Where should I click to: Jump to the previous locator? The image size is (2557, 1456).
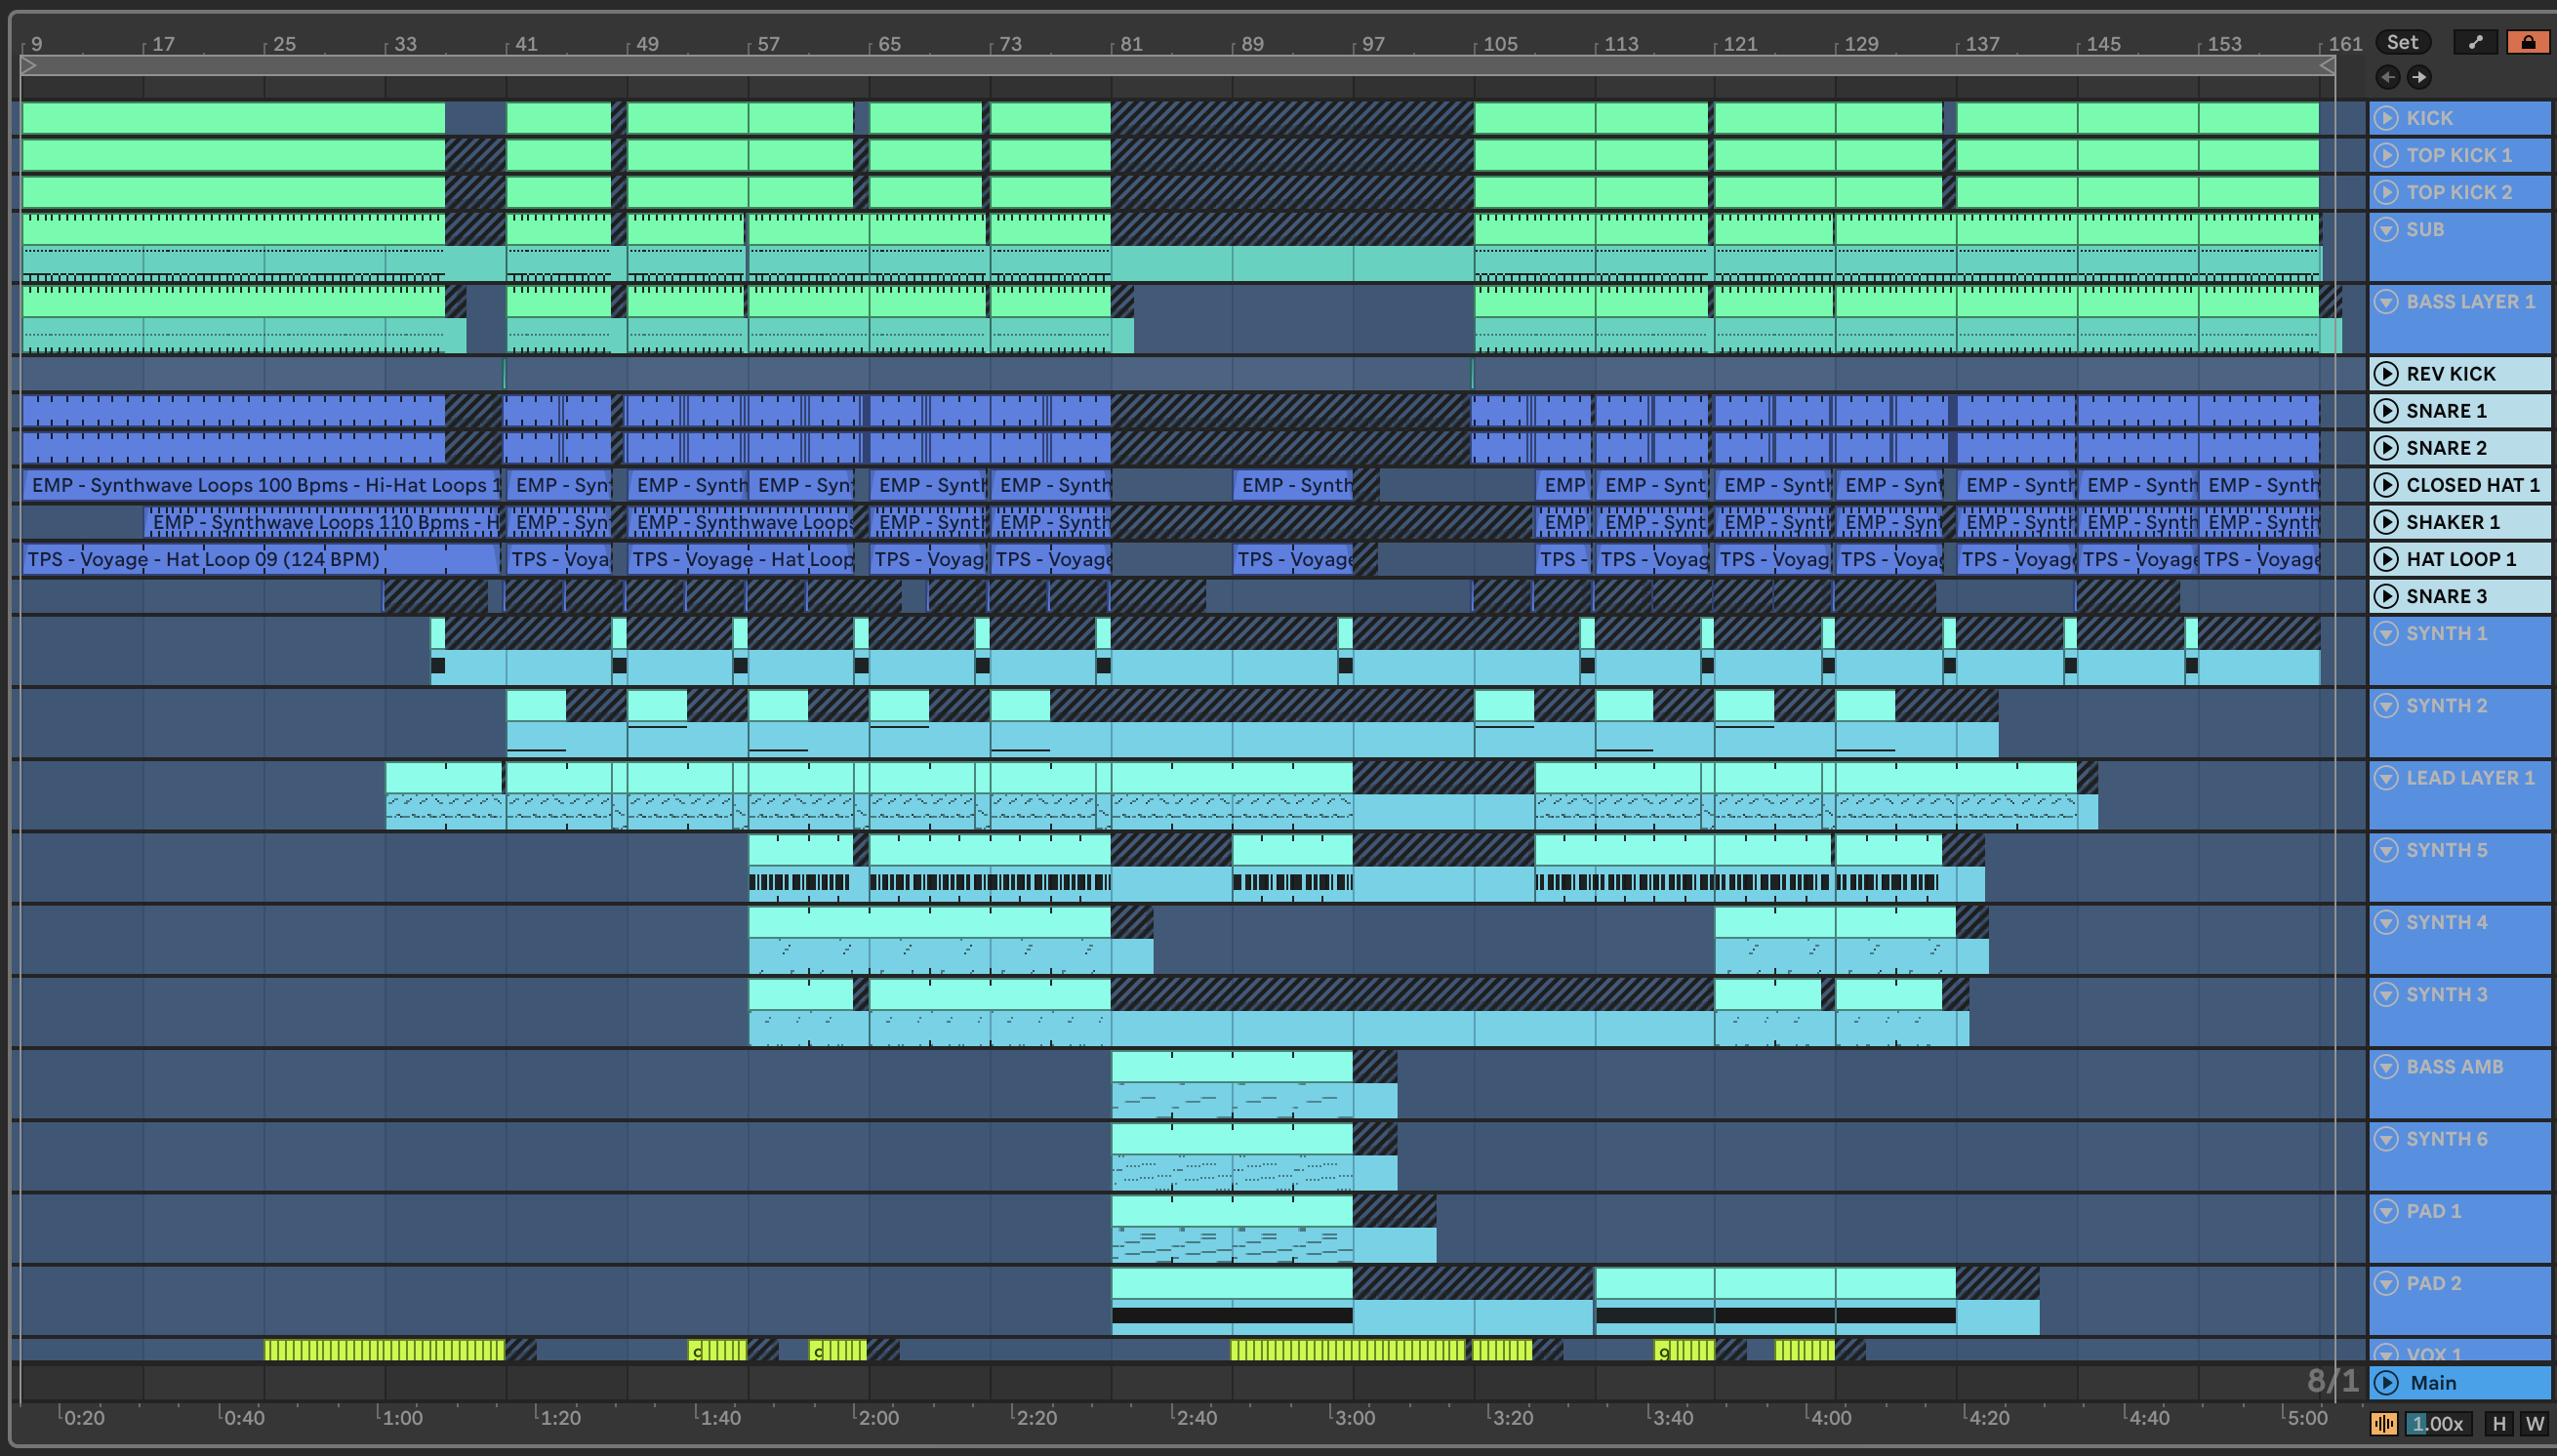click(x=2387, y=77)
